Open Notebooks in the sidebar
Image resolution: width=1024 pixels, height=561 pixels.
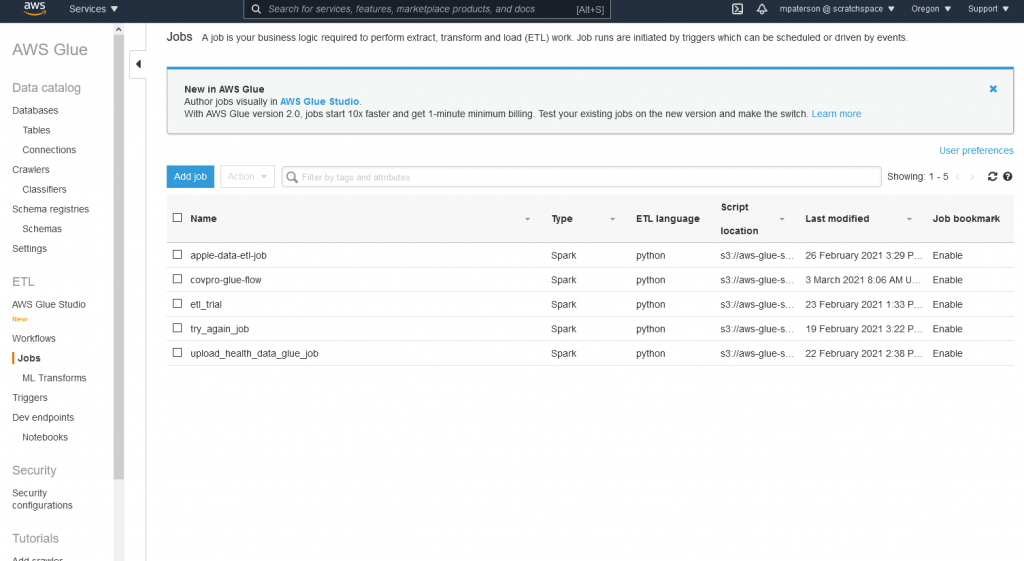[x=45, y=437]
